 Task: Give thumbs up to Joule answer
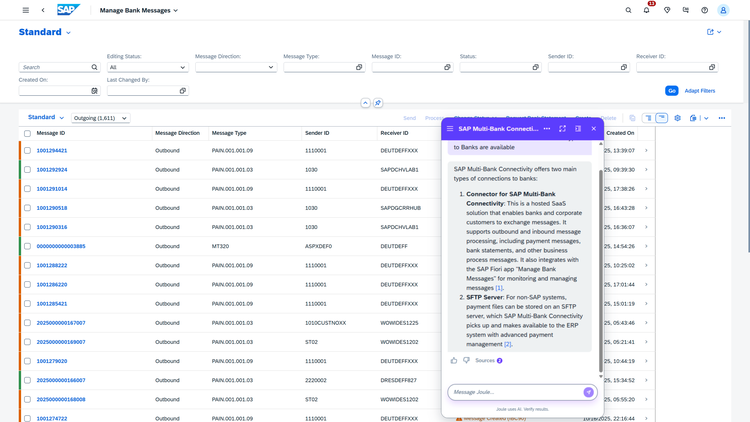click(x=454, y=361)
